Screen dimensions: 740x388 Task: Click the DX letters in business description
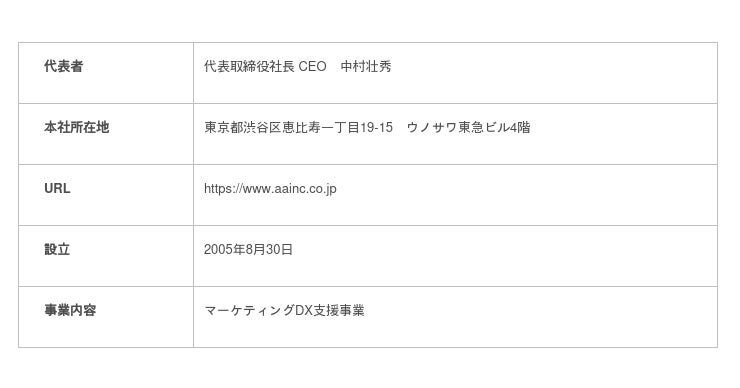point(304,311)
